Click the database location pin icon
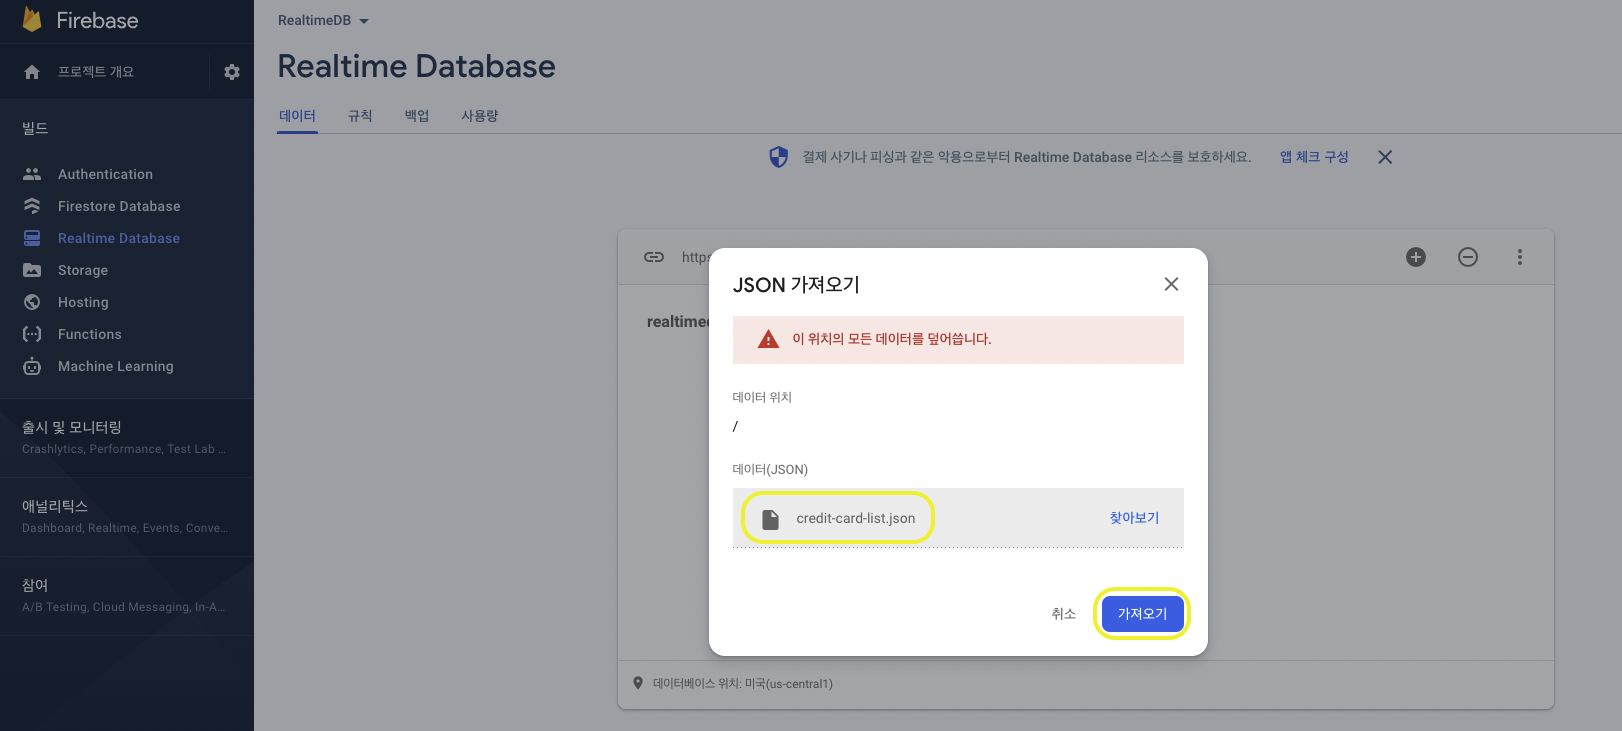 tap(638, 683)
